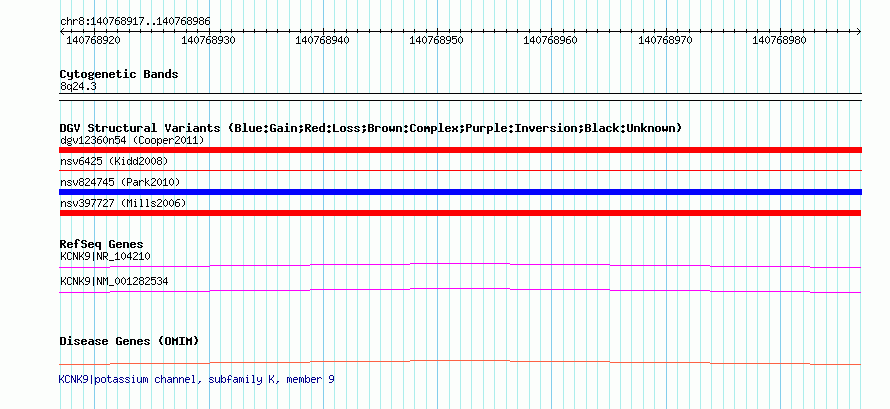890x409 pixels.
Task: Click the RefSeq Genes track title
Action: 102,244
